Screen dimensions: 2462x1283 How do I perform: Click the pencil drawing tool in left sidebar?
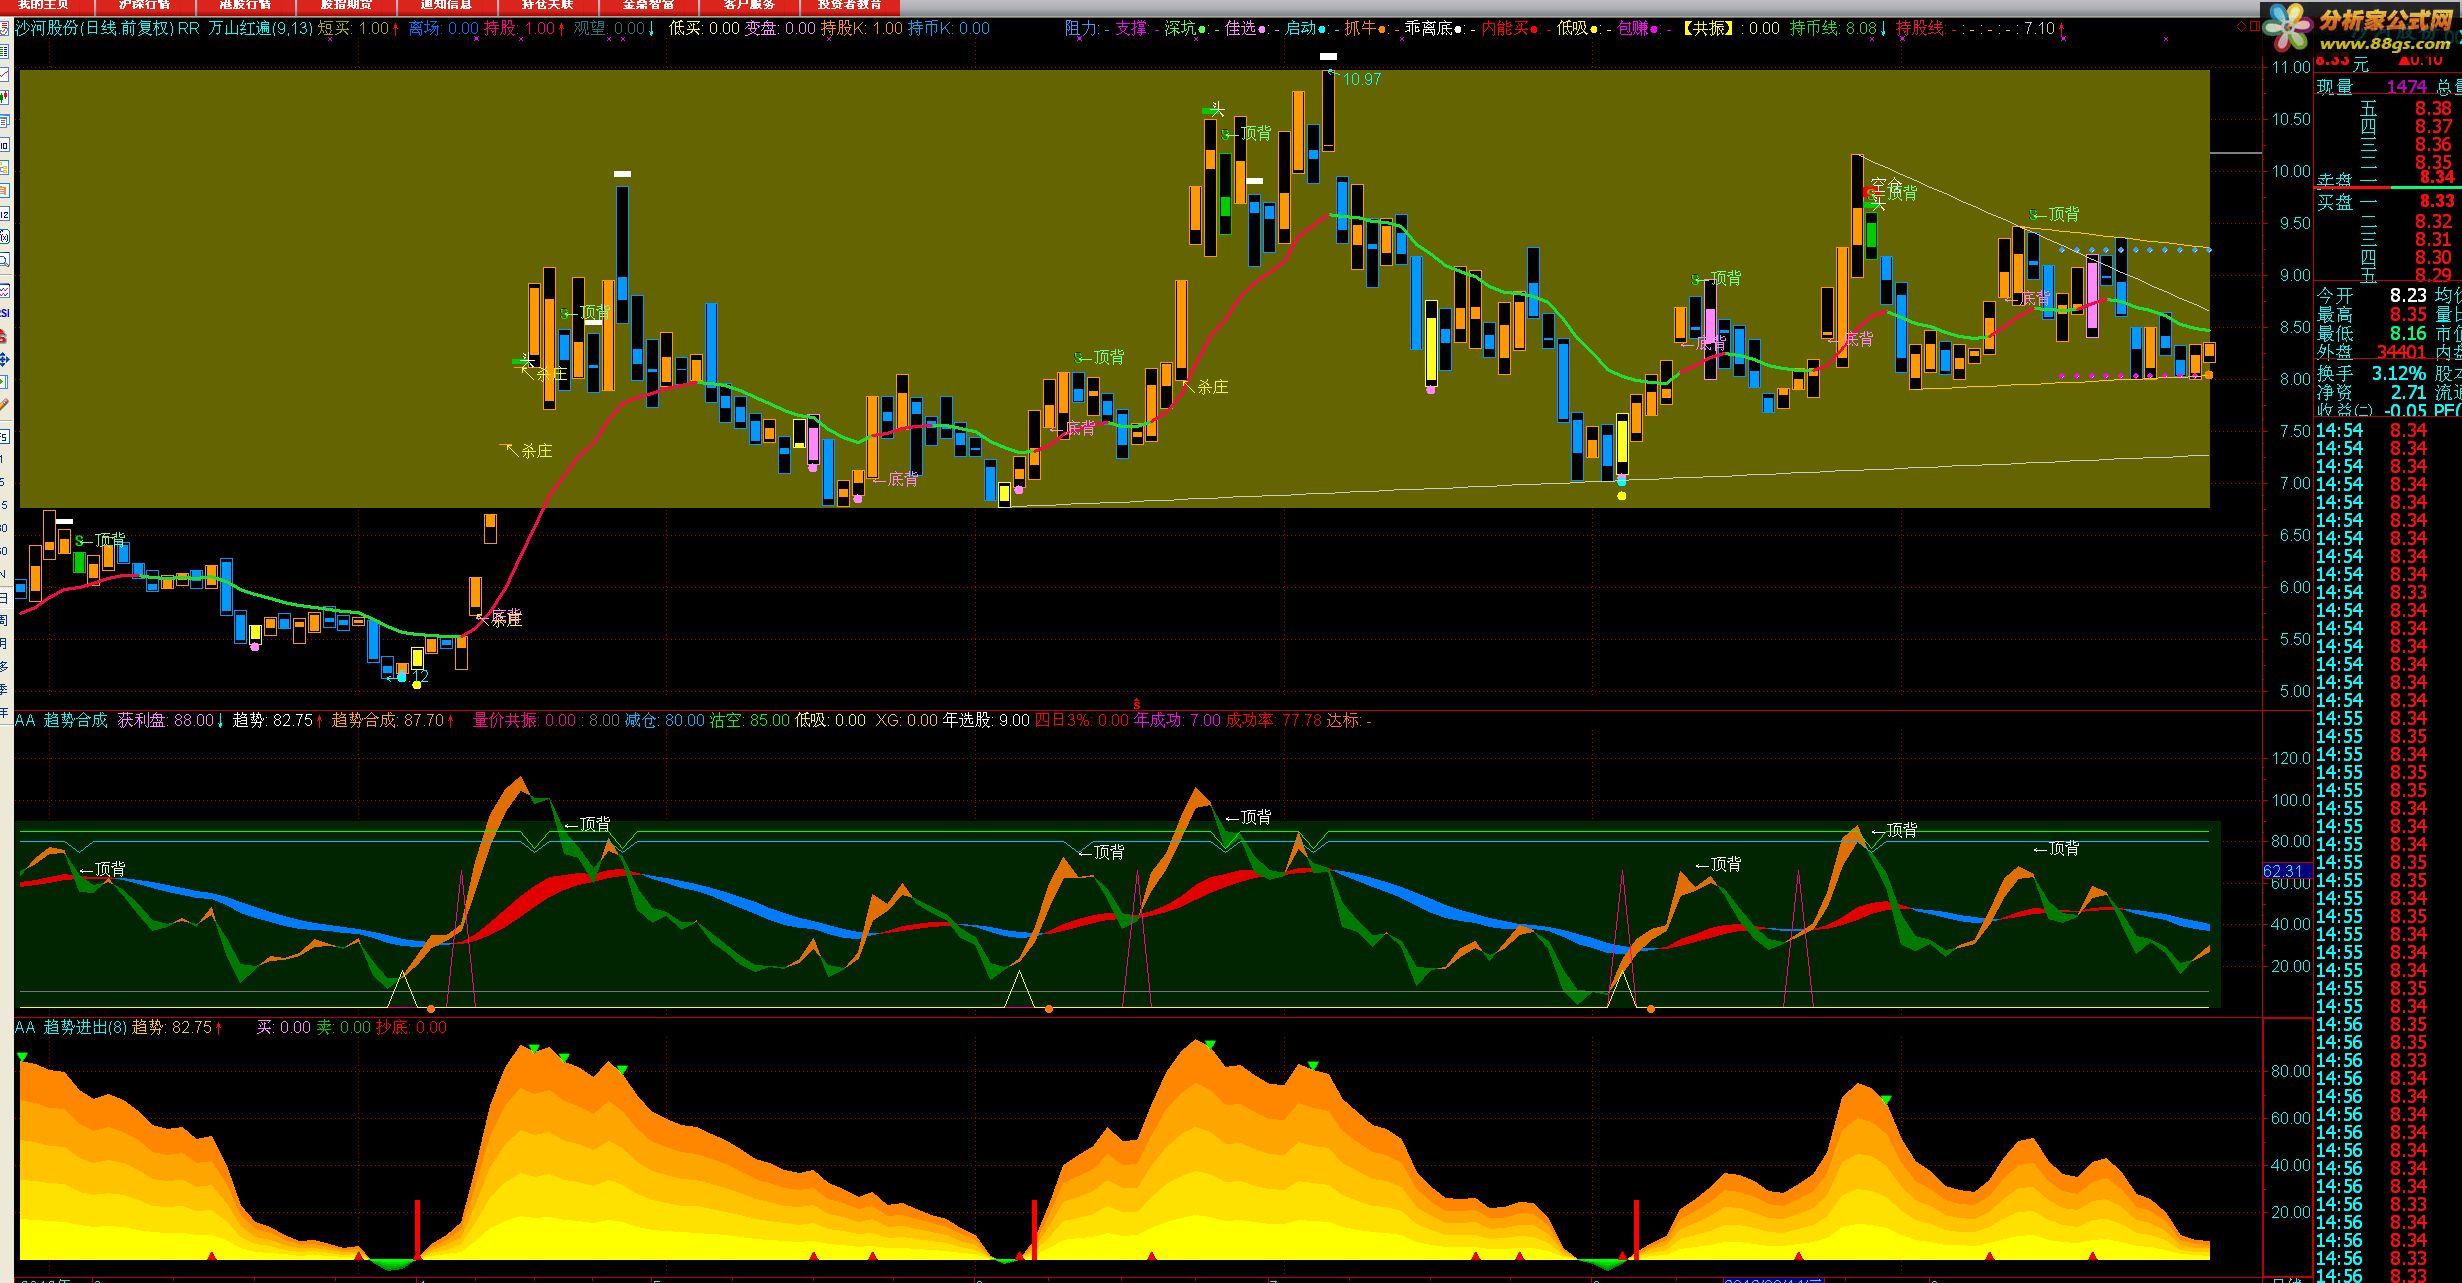[x=4, y=405]
